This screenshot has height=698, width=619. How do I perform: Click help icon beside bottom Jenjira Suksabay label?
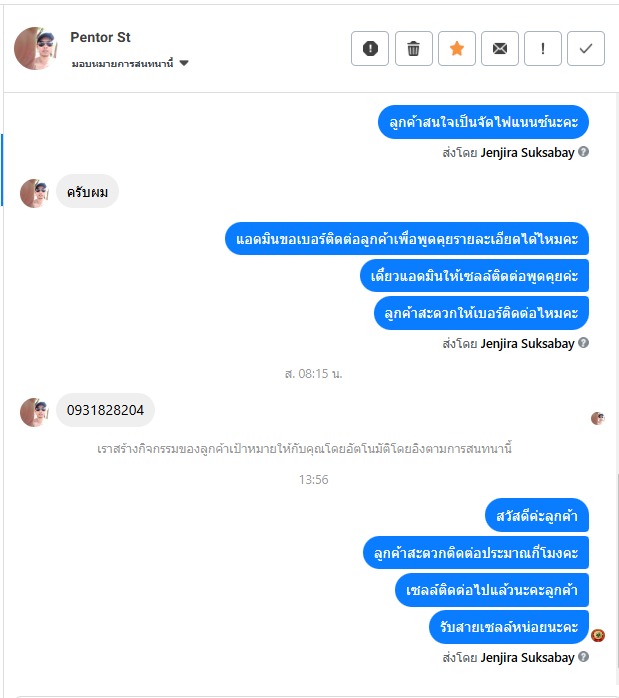(583, 657)
